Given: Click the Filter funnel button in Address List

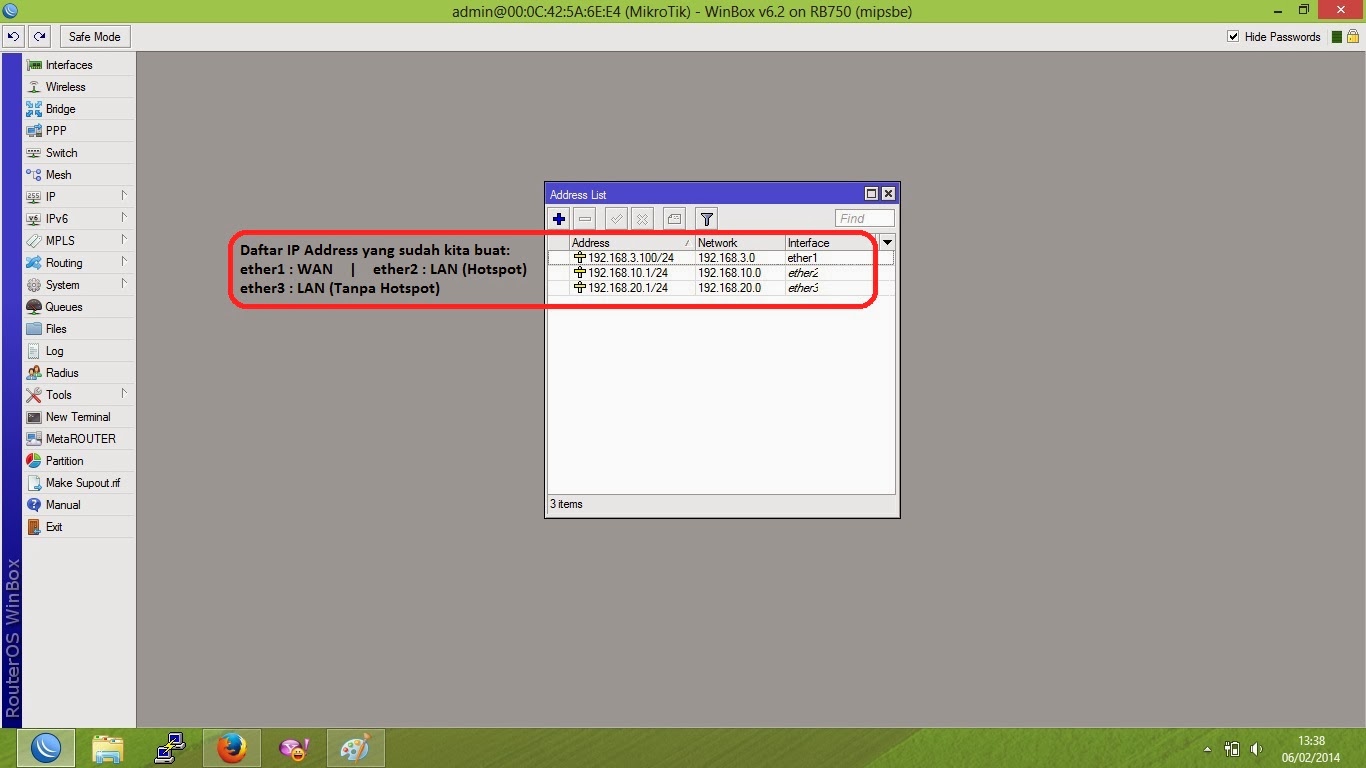Looking at the screenshot, I should click(x=706, y=219).
